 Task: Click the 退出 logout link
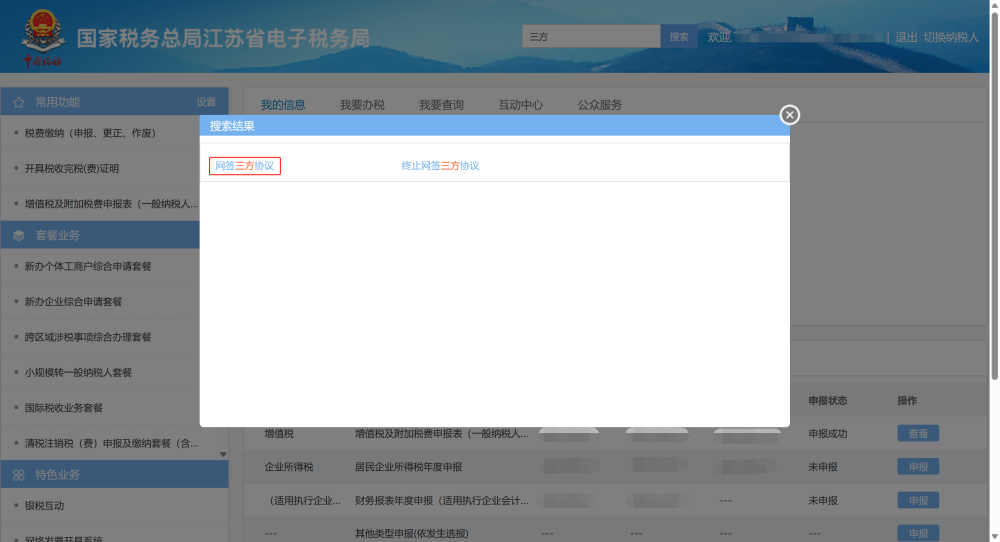[x=906, y=38]
